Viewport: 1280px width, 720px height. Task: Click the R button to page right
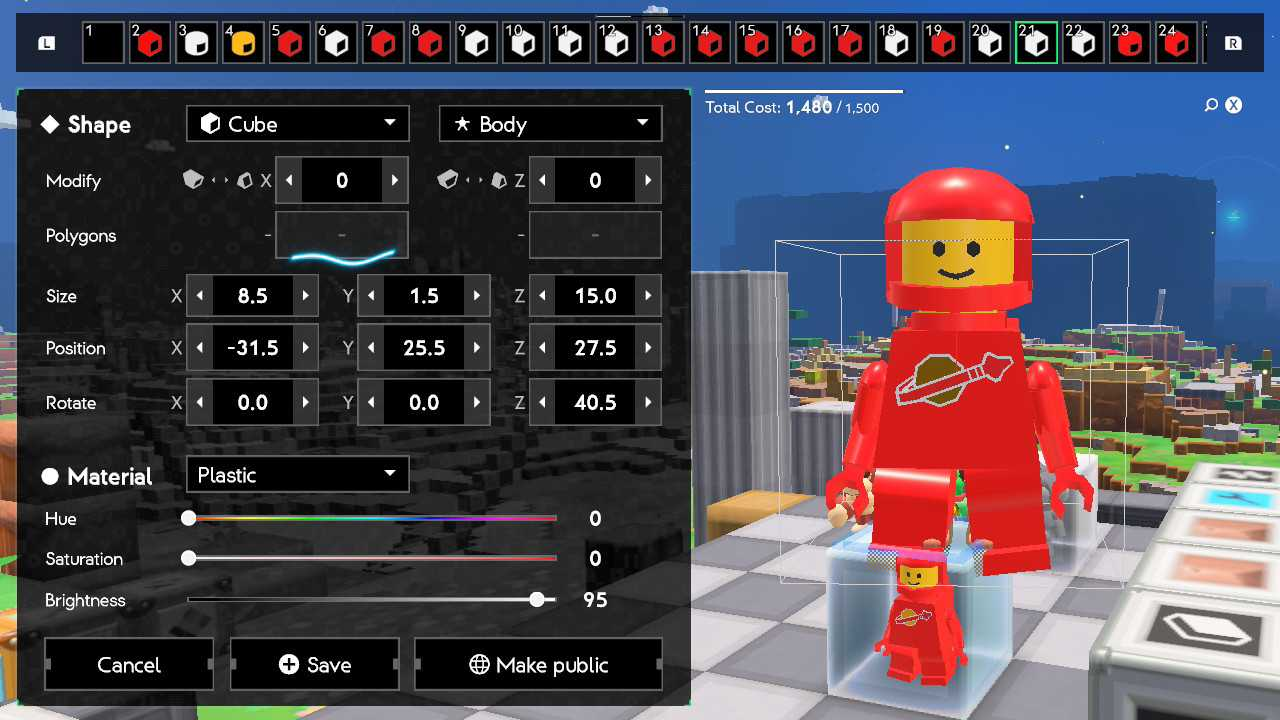tap(1234, 43)
